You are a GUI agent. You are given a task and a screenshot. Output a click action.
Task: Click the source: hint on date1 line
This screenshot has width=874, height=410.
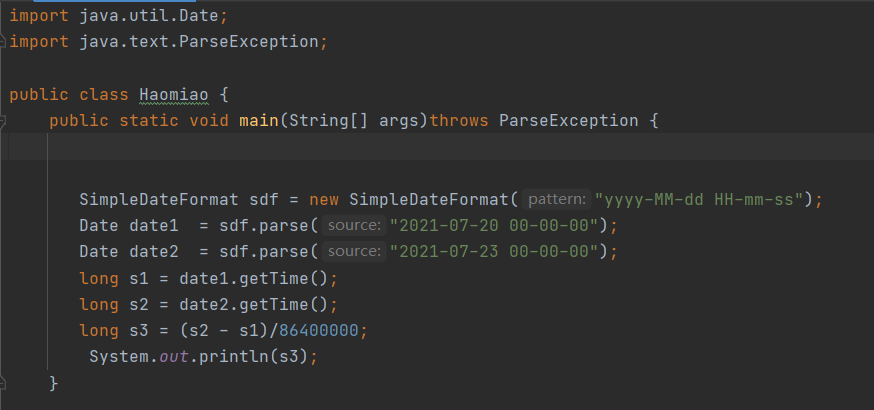coord(354,226)
